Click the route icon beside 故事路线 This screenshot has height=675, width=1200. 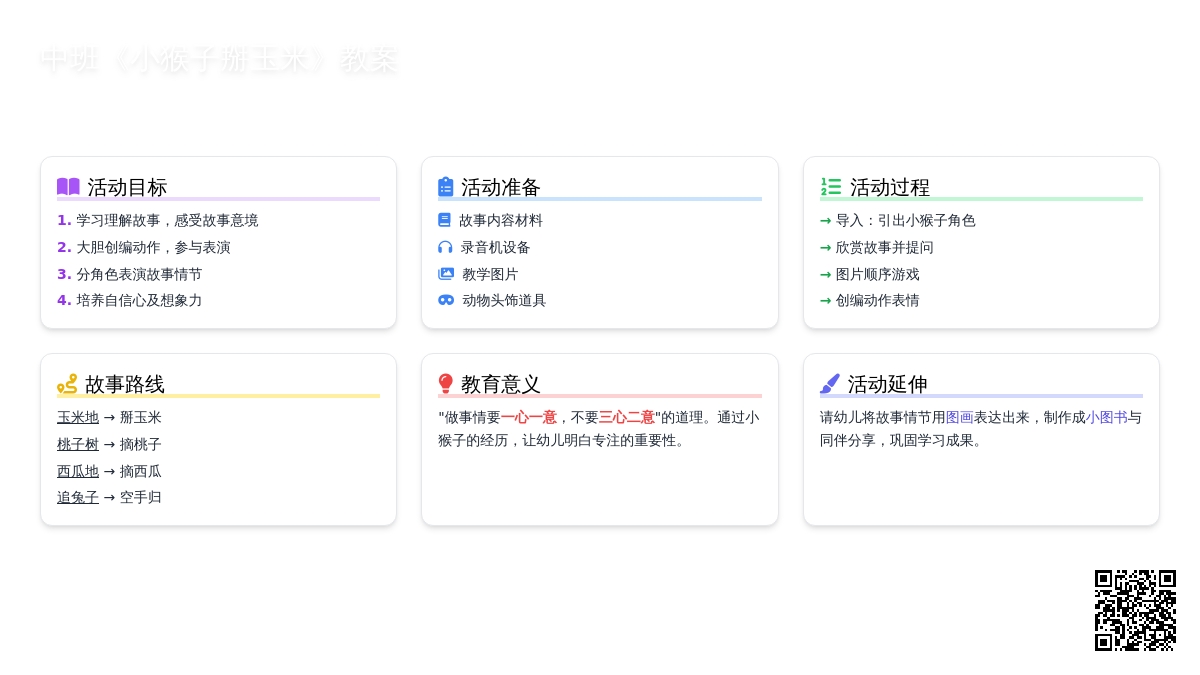click(67, 384)
